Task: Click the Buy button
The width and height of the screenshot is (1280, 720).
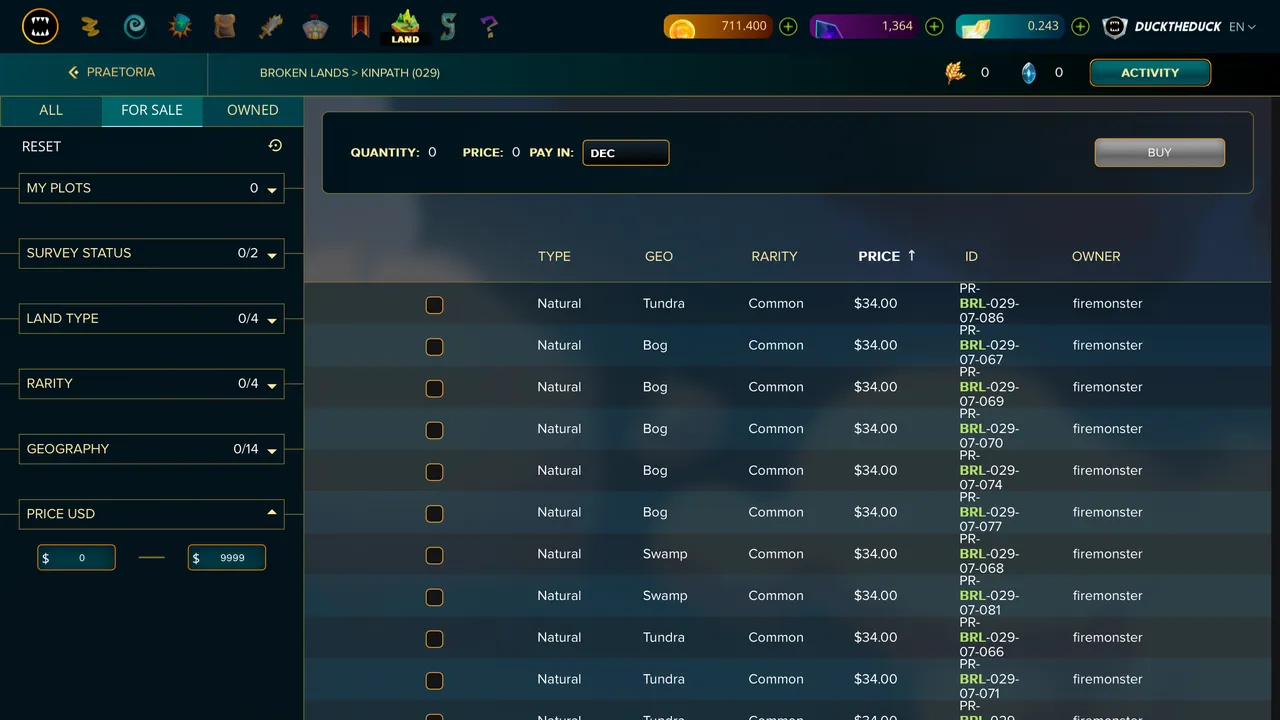Action: [1159, 153]
